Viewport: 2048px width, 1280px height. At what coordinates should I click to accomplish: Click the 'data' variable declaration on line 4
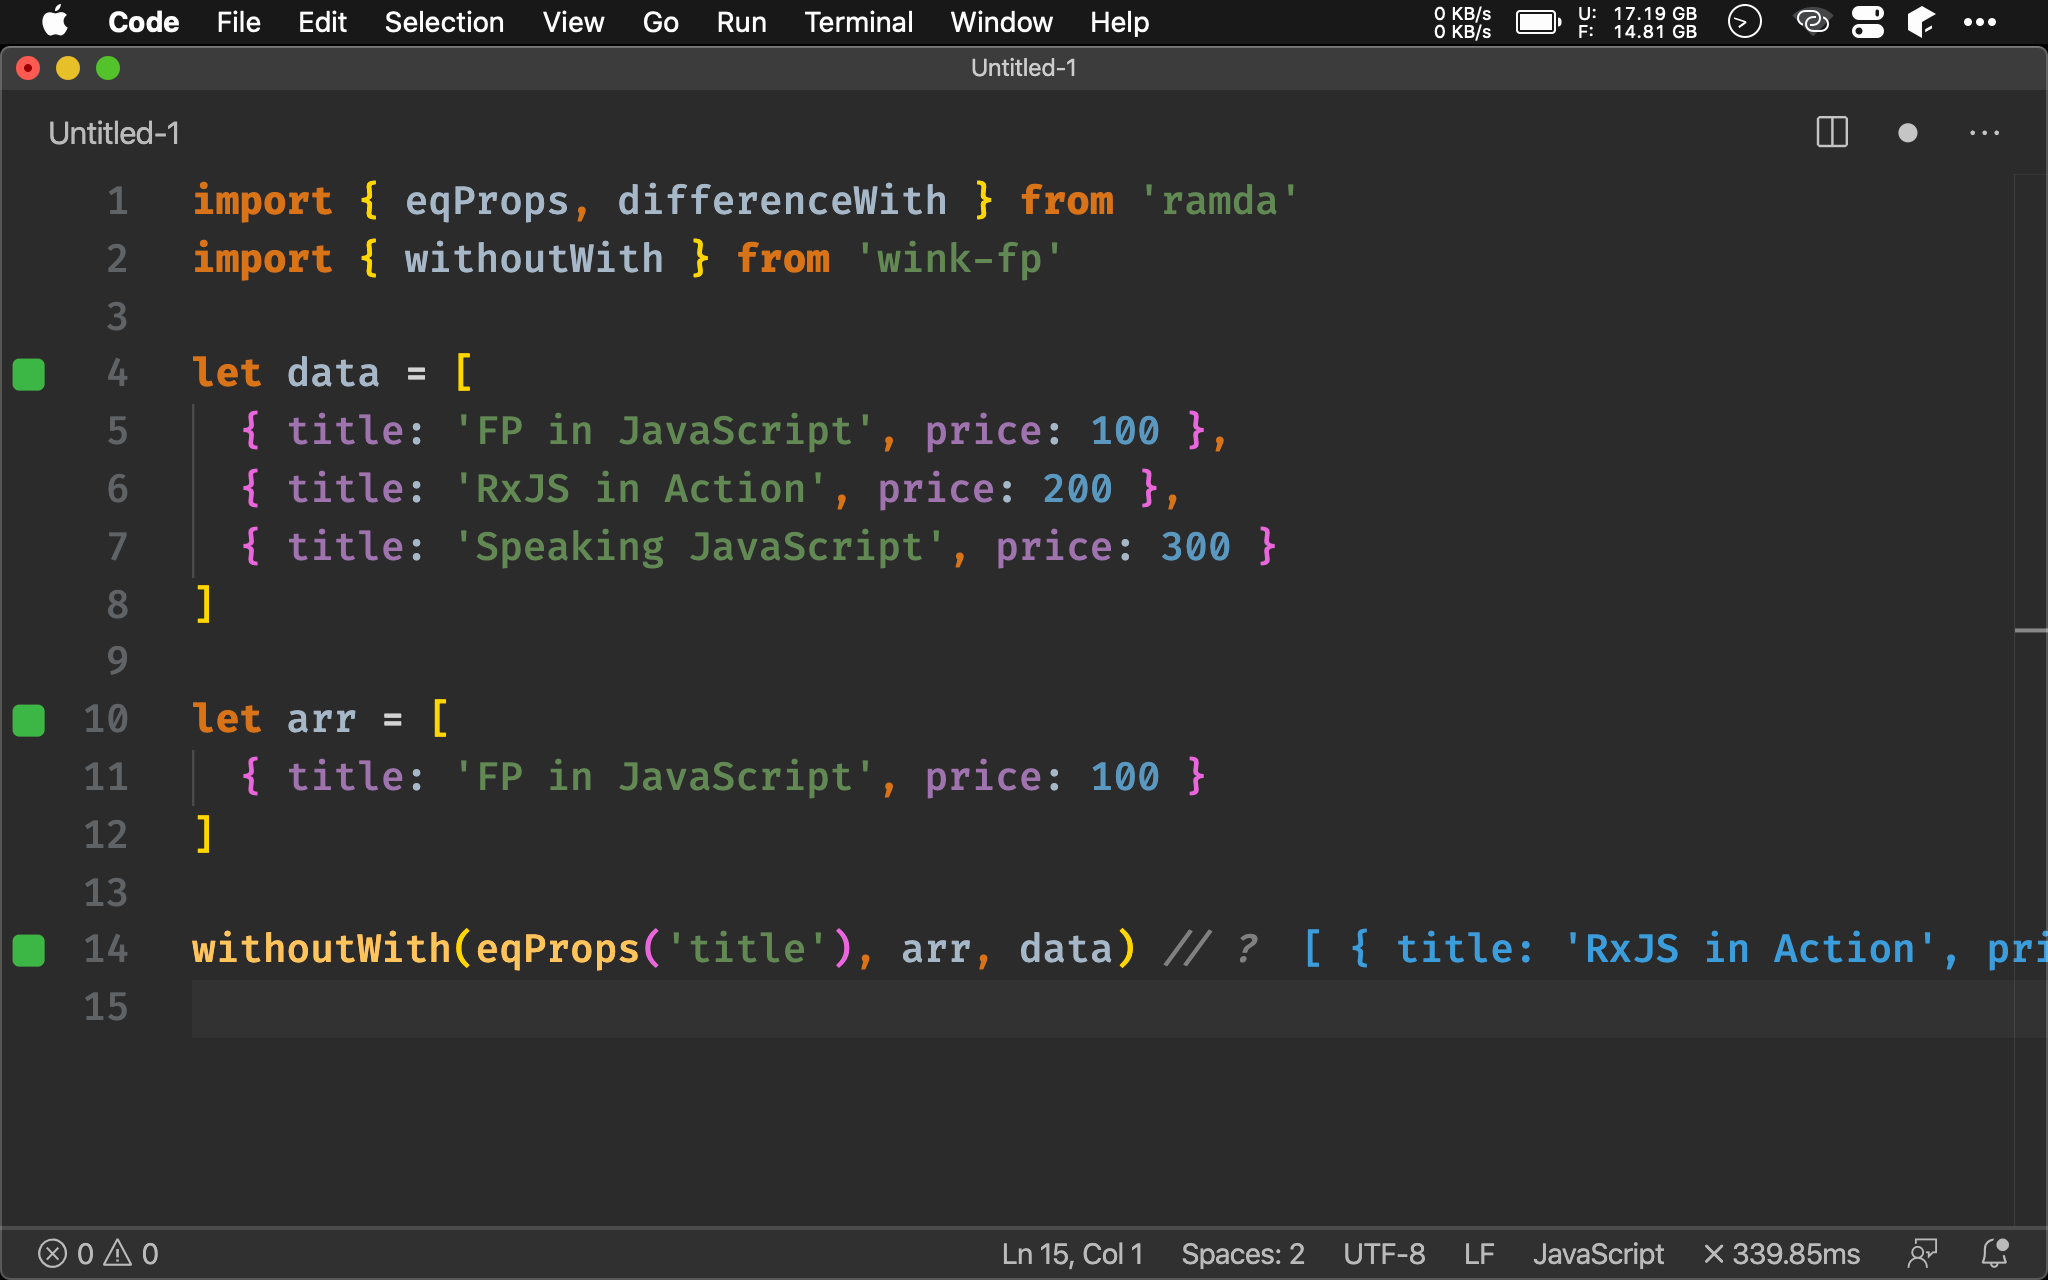pyautogui.click(x=333, y=374)
